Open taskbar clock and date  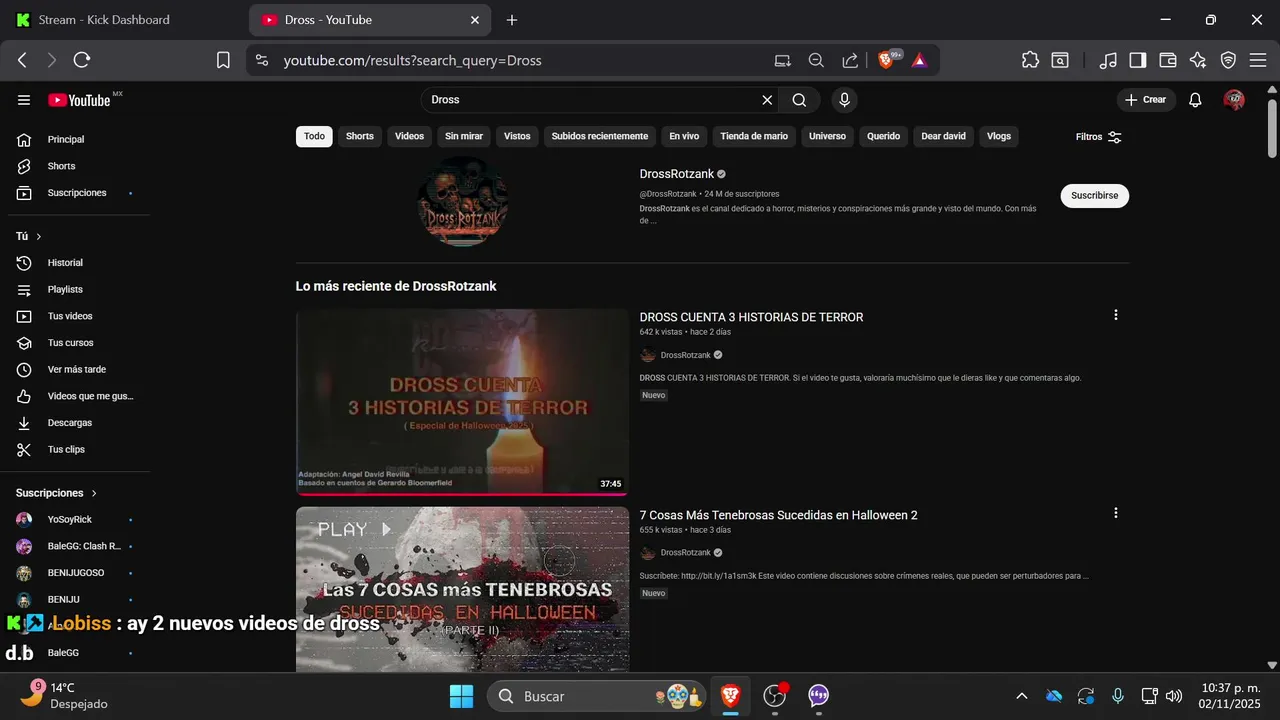click(1229, 696)
